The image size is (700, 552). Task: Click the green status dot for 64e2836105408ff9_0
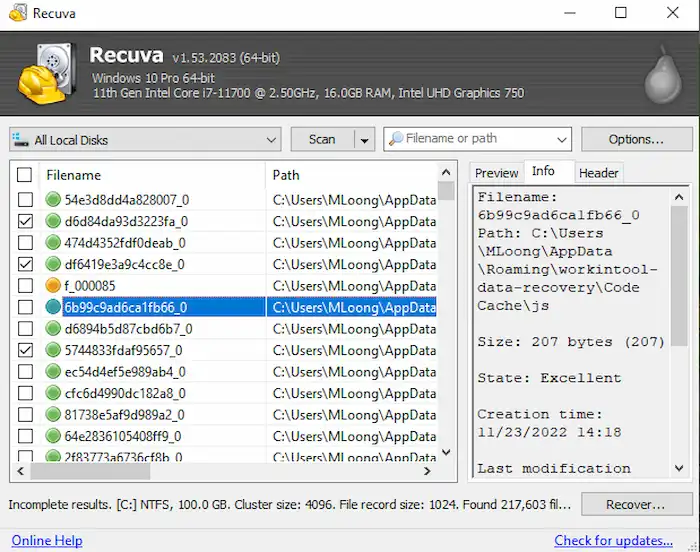coord(53,436)
